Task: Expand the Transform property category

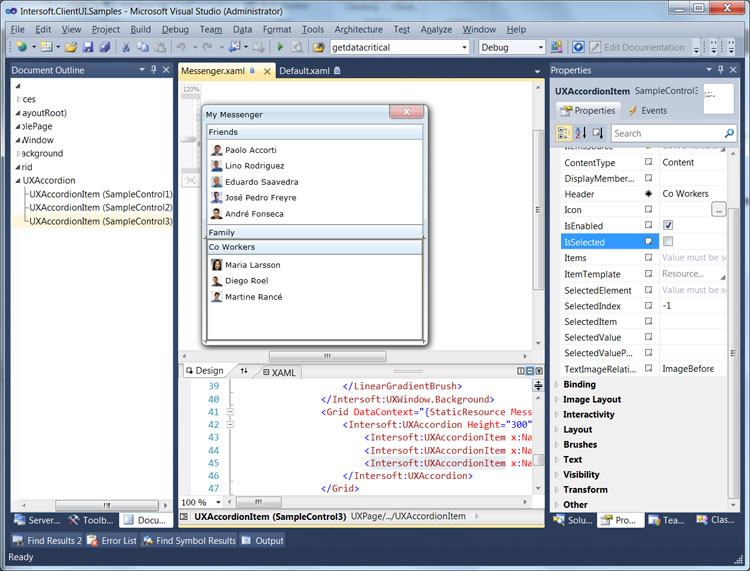Action: (x=556, y=490)
